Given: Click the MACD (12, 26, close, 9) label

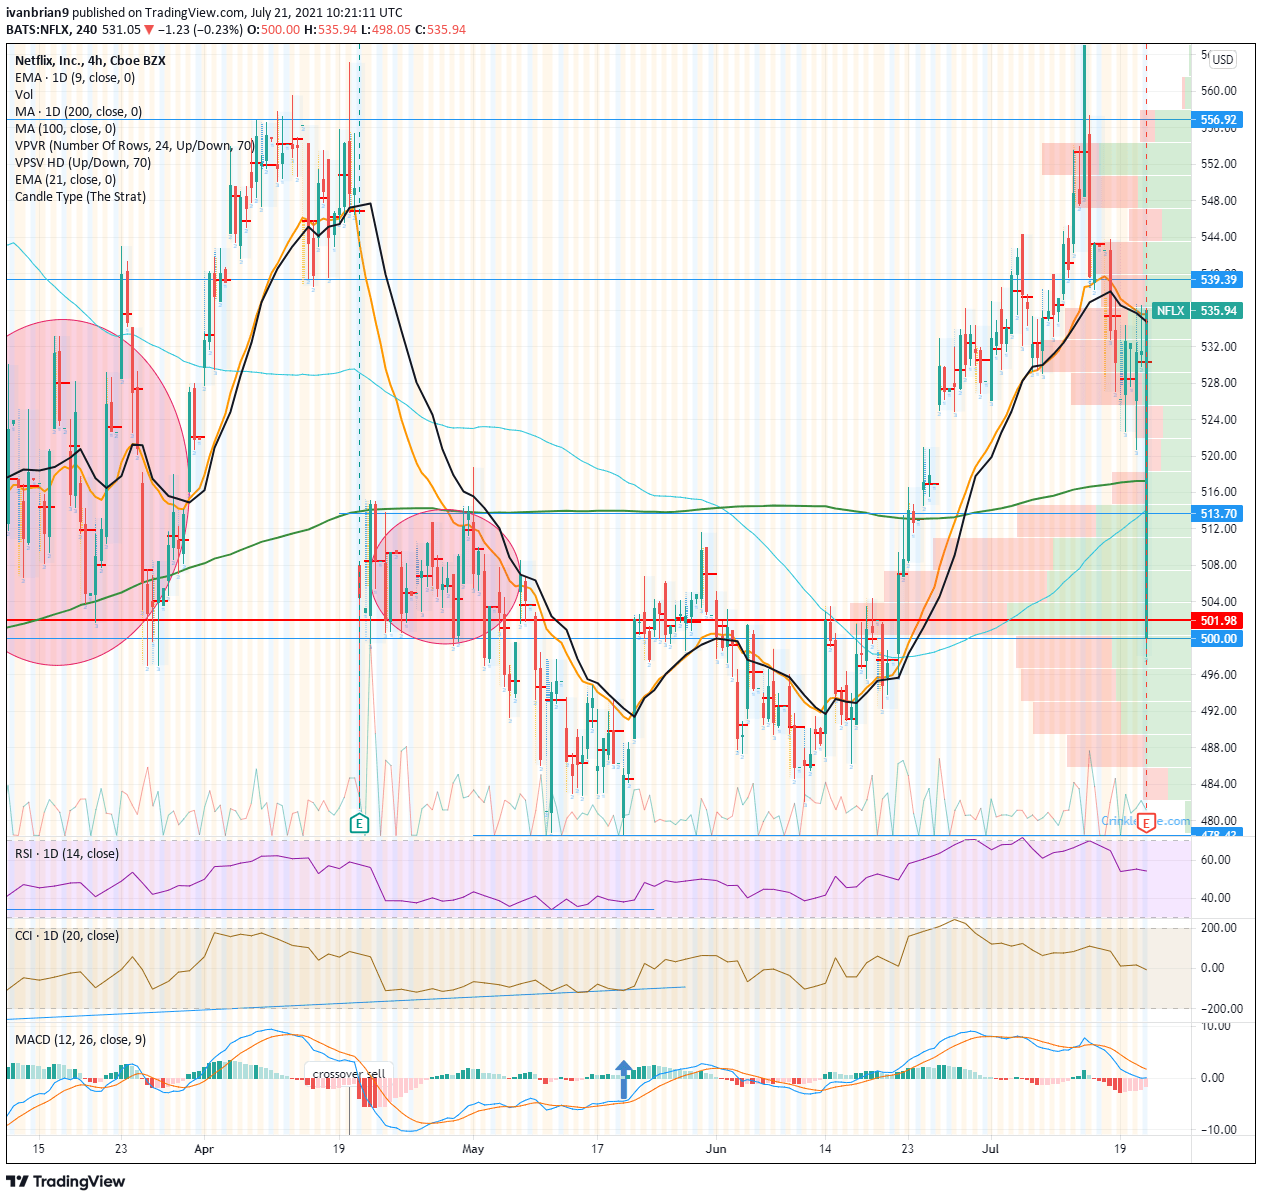Looking at the screenshot, I should (x=80, y=1039).
